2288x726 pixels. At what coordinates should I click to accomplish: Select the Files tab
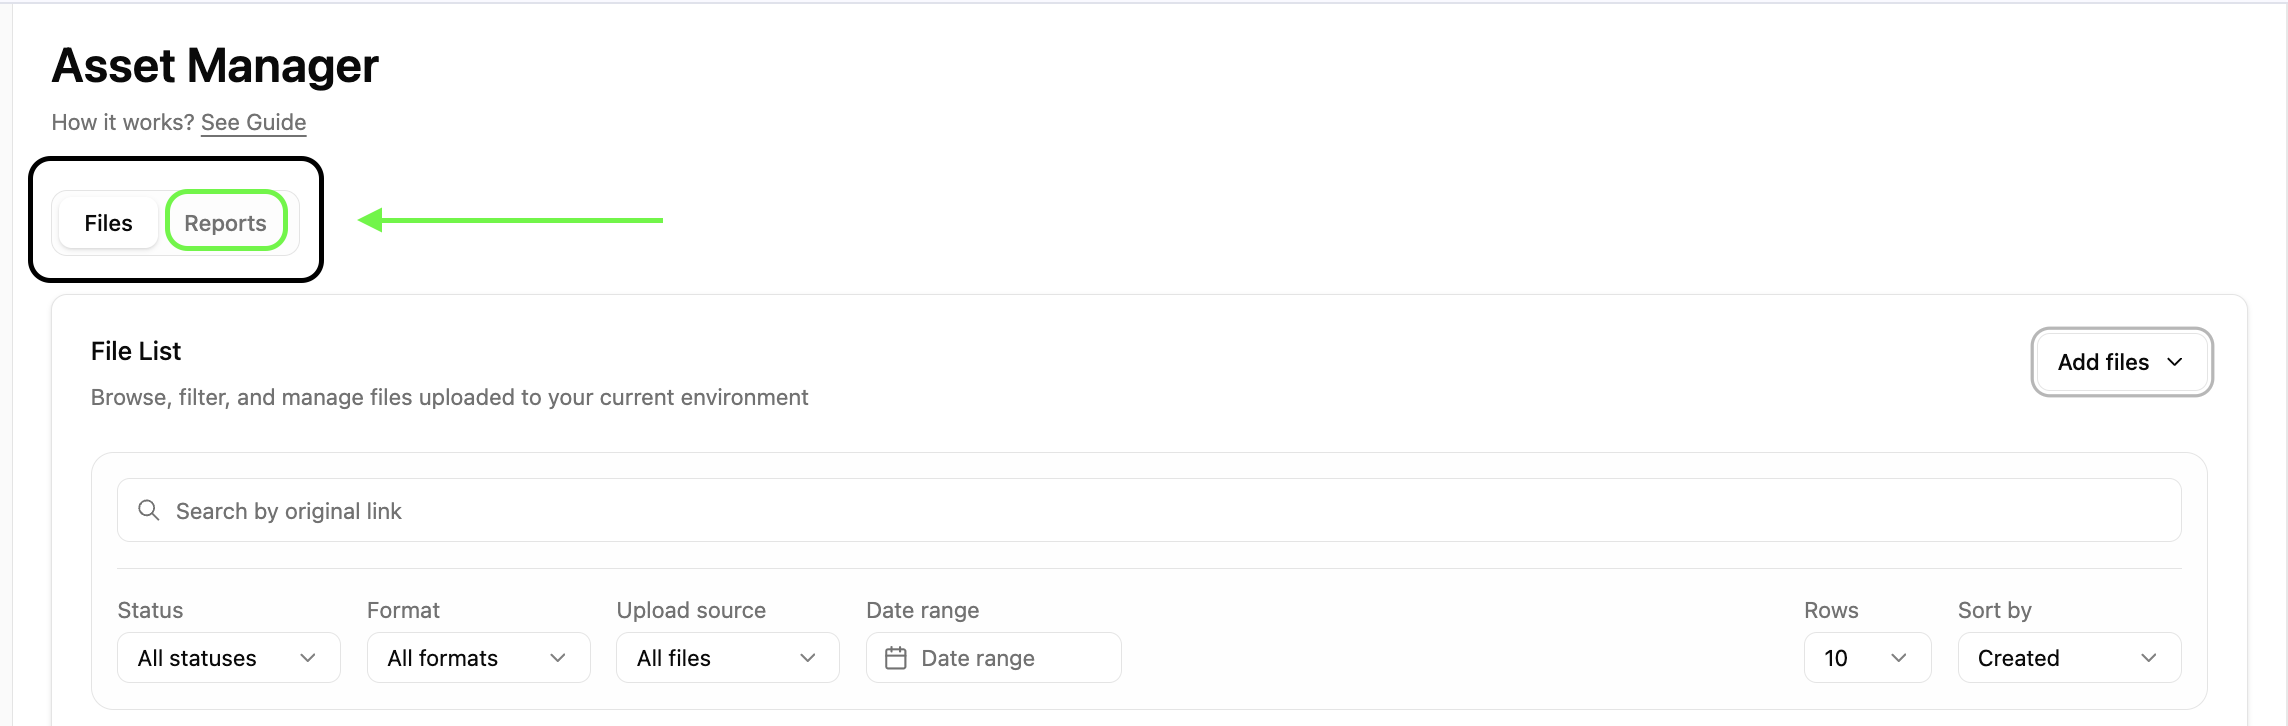[x=108, y=222]
